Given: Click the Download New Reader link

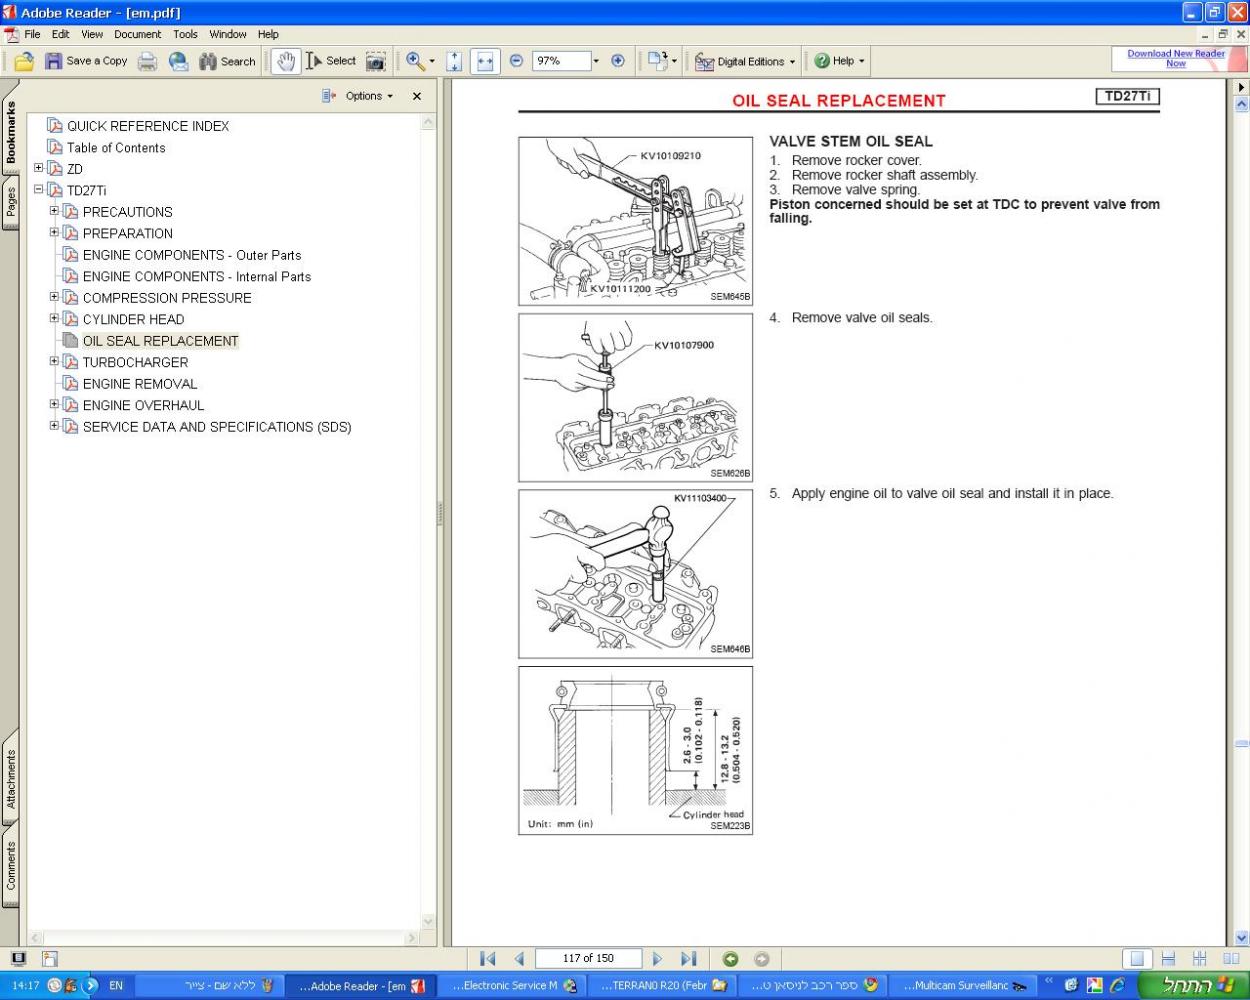Looking at the screenshot, I should pos(1175,58).
